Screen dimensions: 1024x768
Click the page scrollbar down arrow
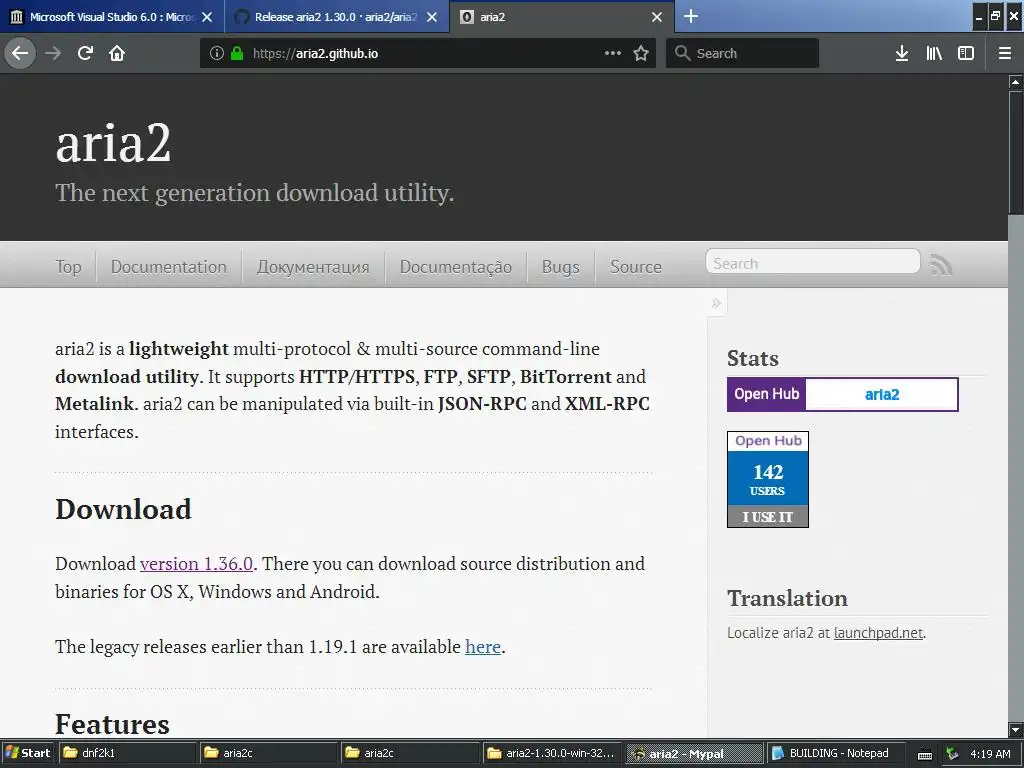pos(1016,729)
